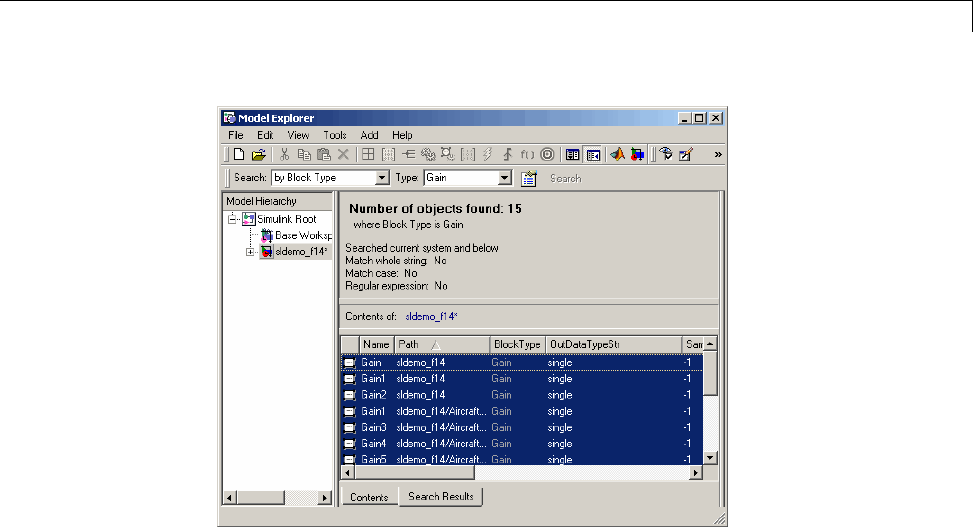Click the f() function icon

coord(527,155)
